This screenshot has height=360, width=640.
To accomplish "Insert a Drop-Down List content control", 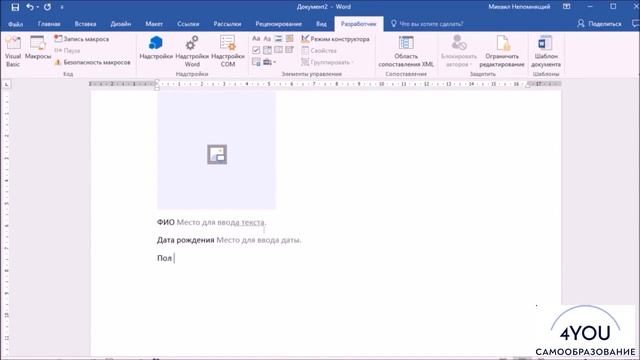I will pyautogui.click(x=278, y=50).
